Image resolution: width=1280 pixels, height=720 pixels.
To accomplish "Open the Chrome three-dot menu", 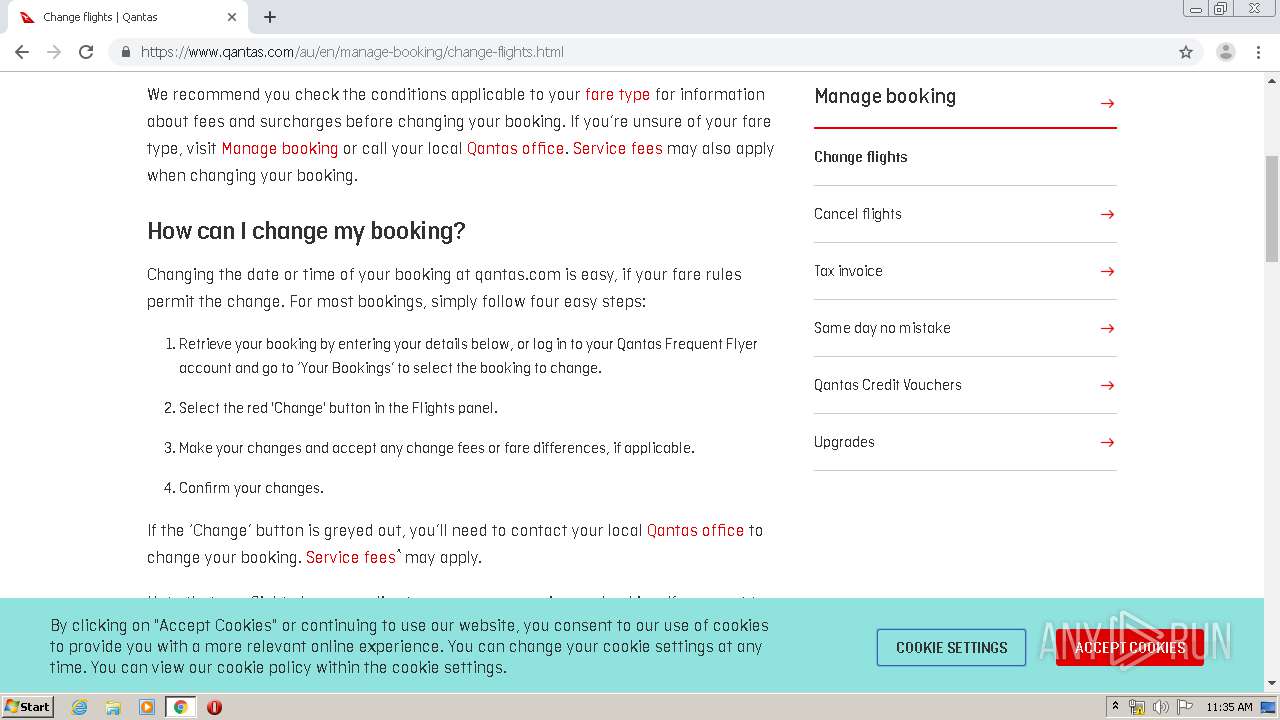I will [1258, 52].
